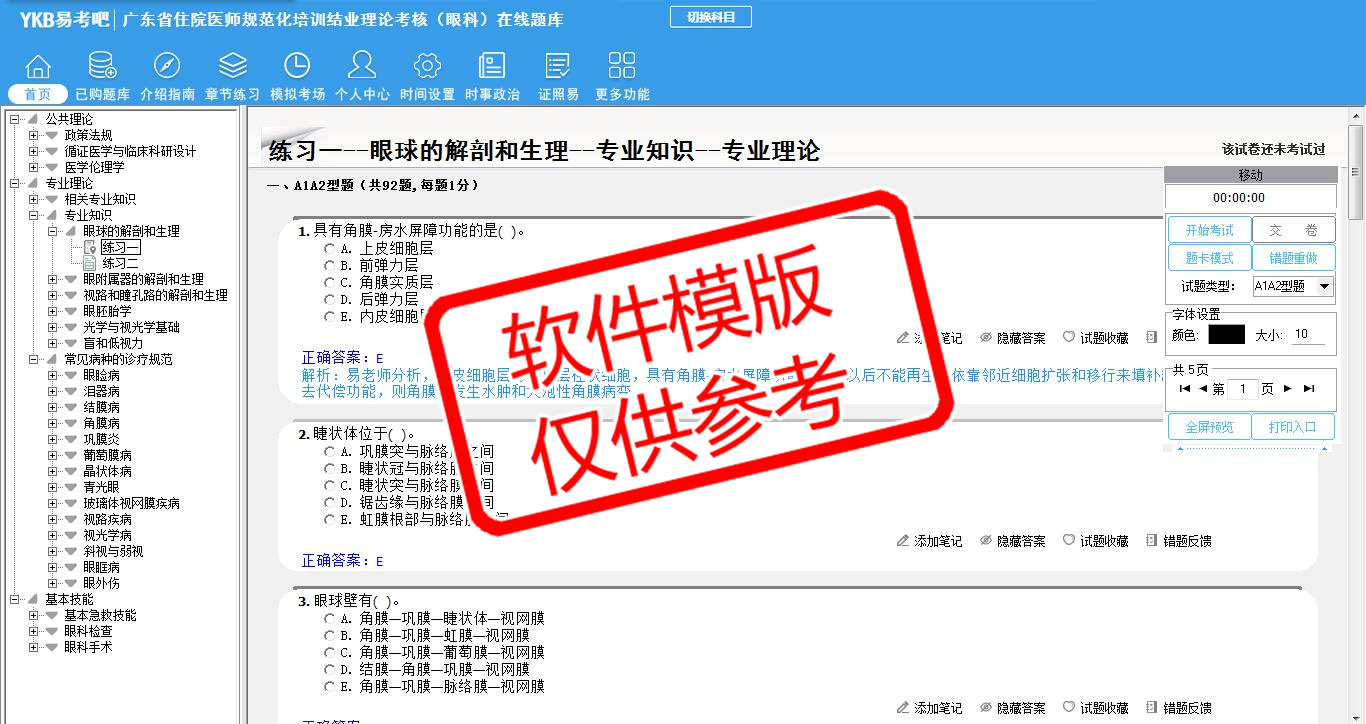Screen dimensions: 1366x724
Task: Click the page number input field
Action: coord(1242,389)
